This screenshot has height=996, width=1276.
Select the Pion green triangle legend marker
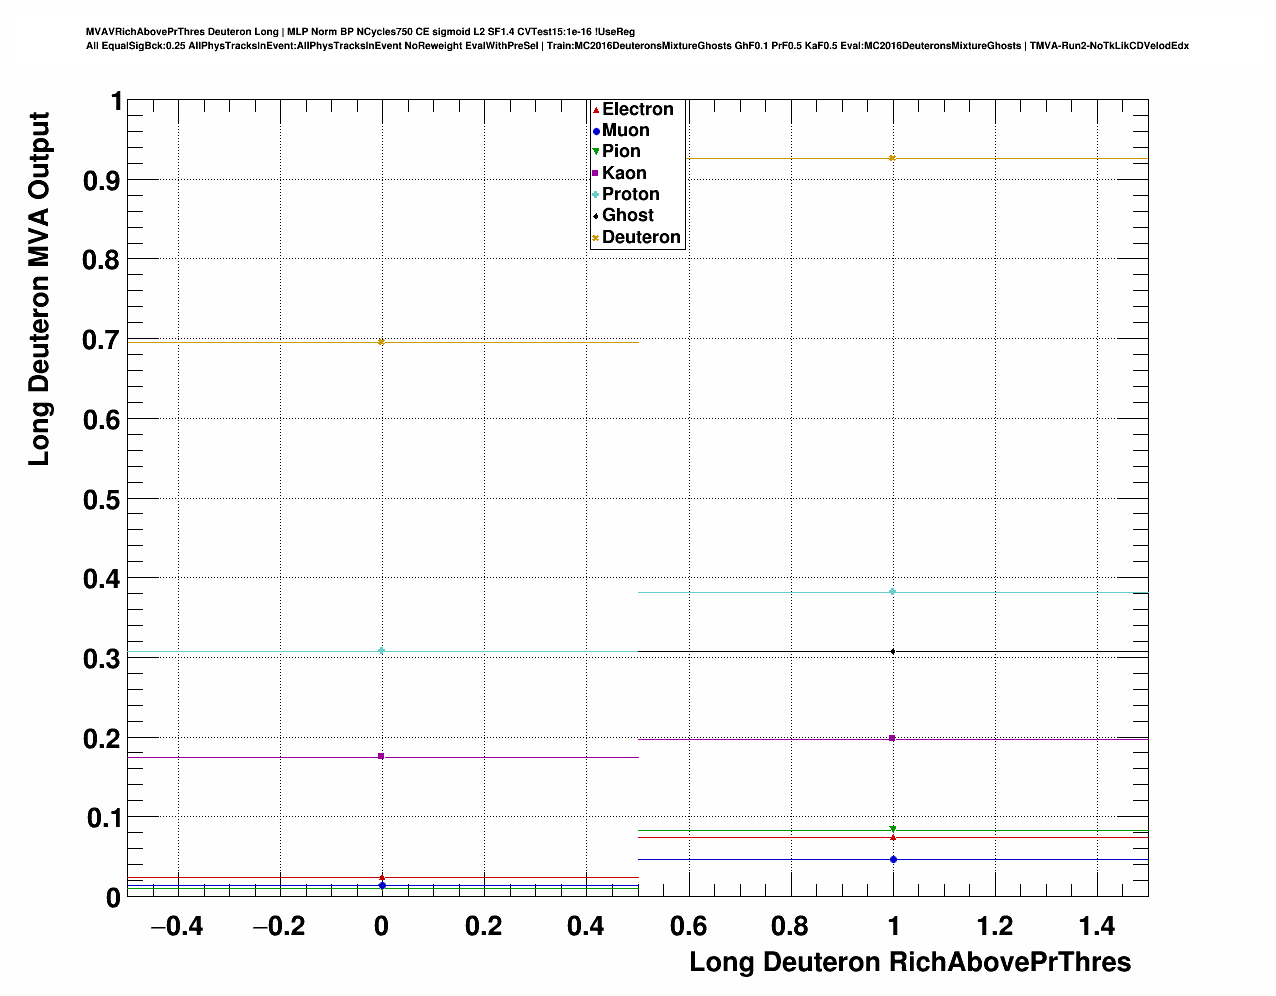tap(596, 152)
